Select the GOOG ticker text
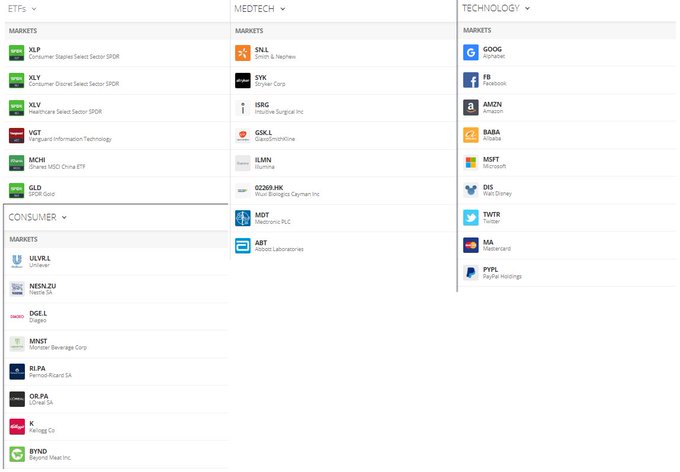Screen dimensions: 680x472 pyautogui.click(x=492, y=49)
